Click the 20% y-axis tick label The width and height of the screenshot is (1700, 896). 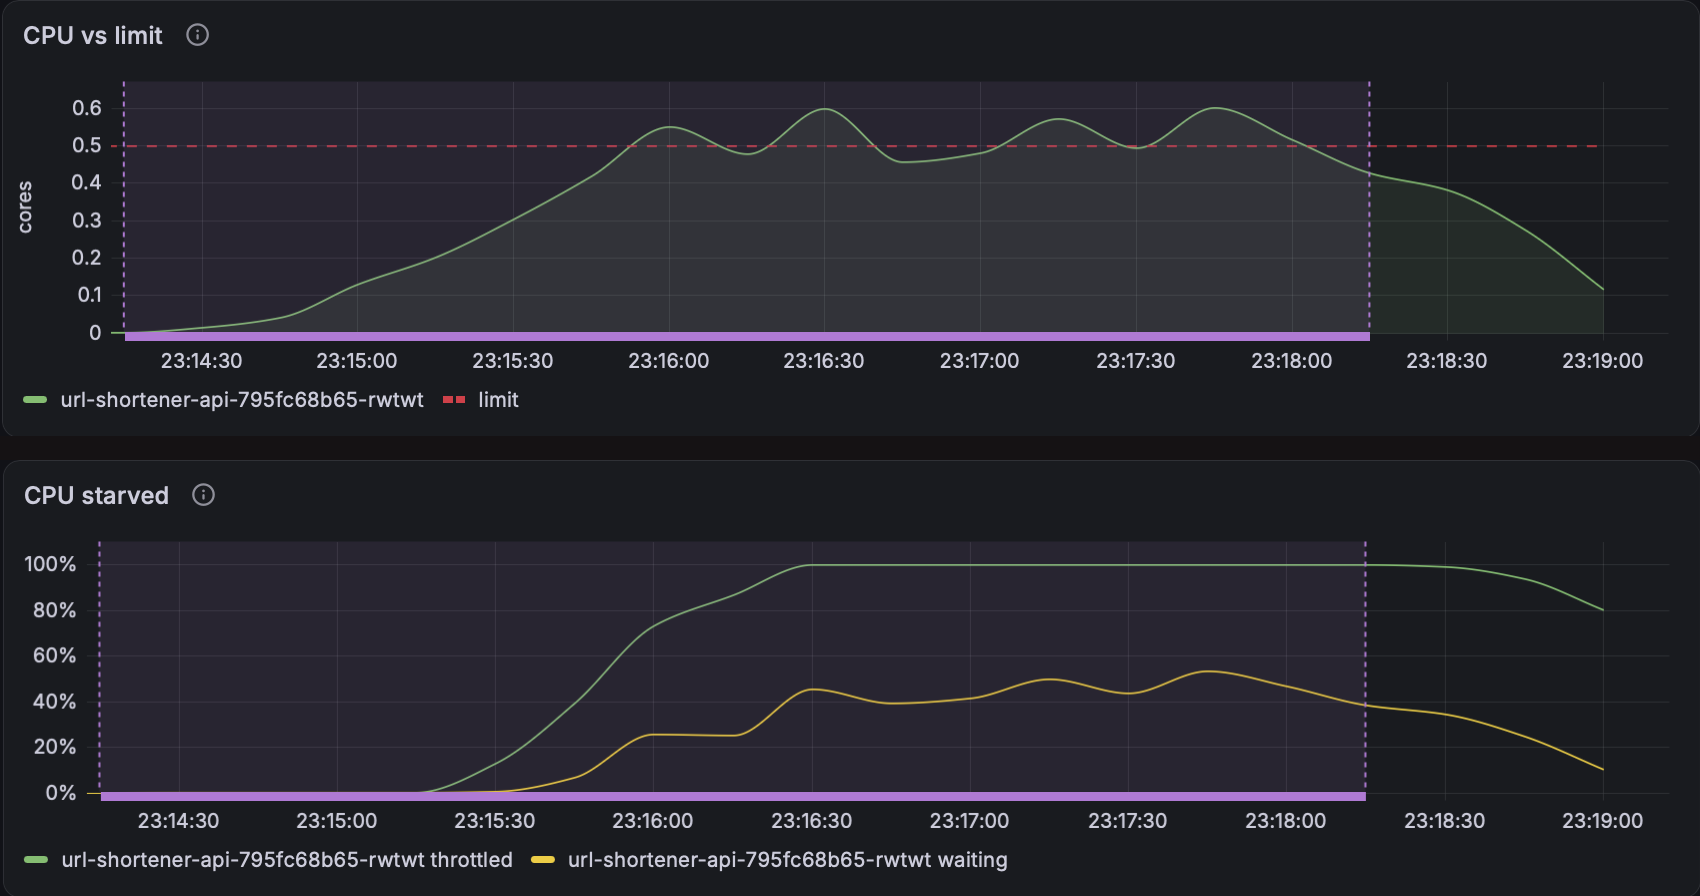pos(55,747)
